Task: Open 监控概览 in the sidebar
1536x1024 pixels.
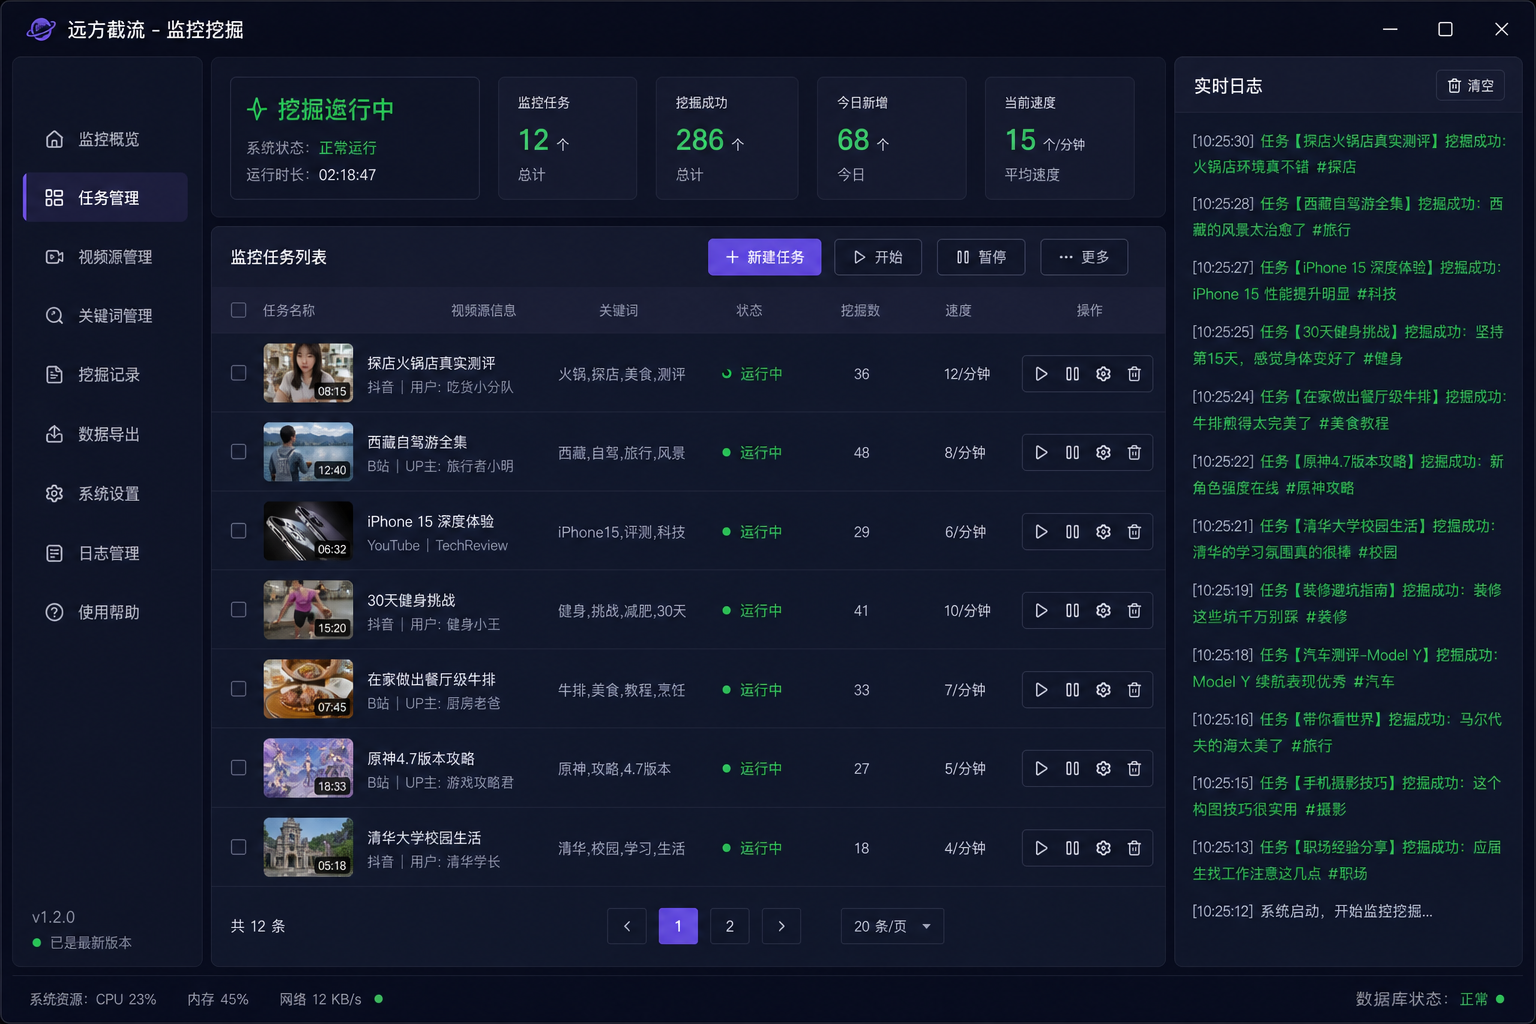Action: click(105, 139)
